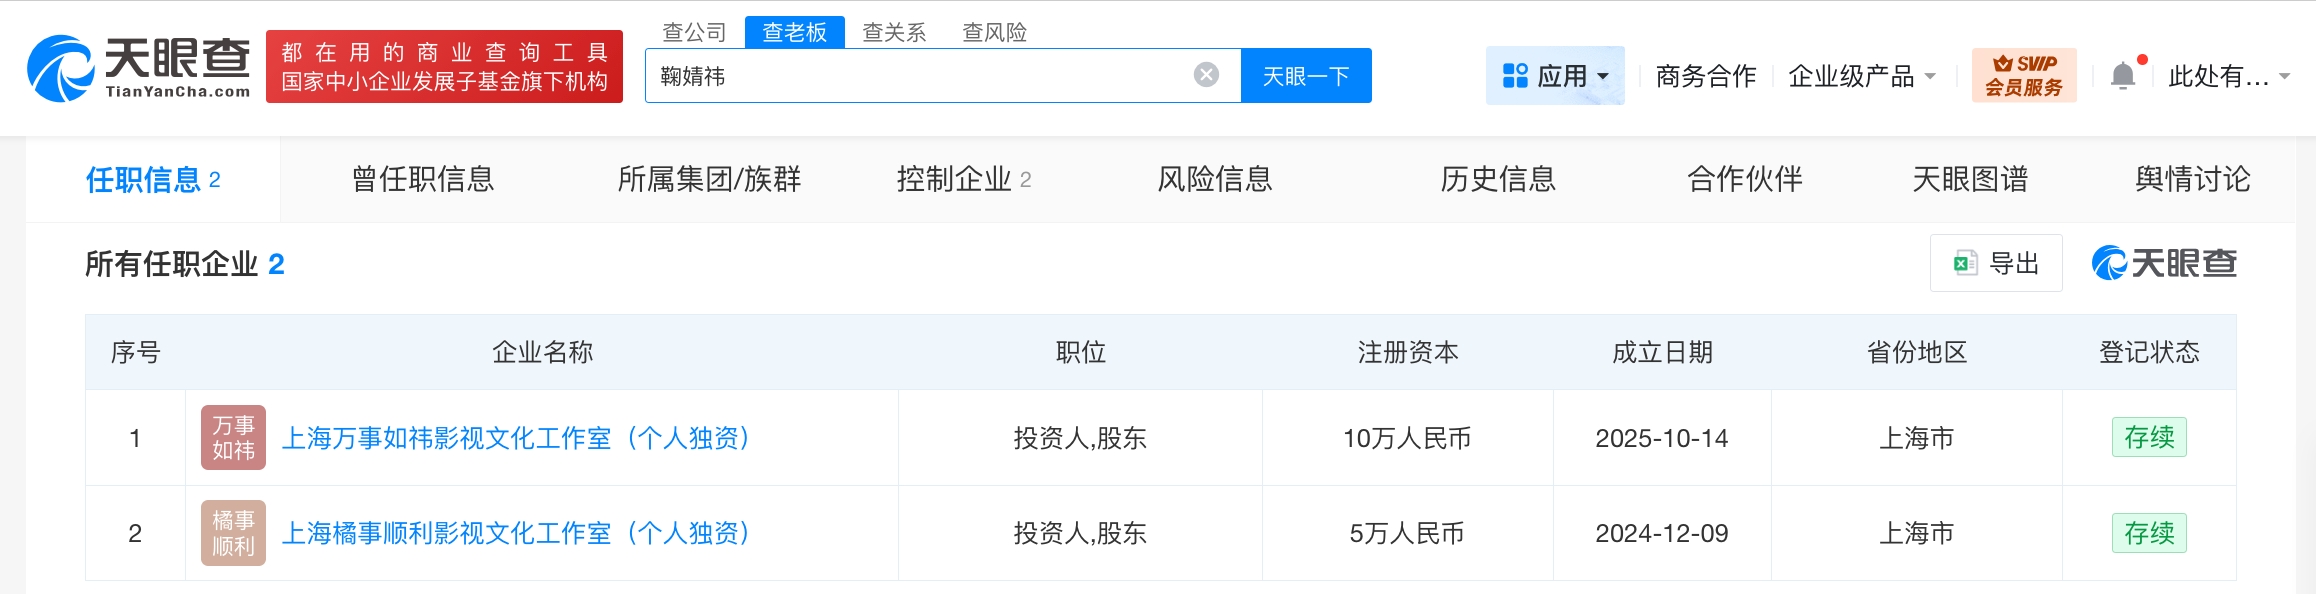2316x594 pixels.
Task: Go to the 风险信息 tab
Action: coord(1214,180)
